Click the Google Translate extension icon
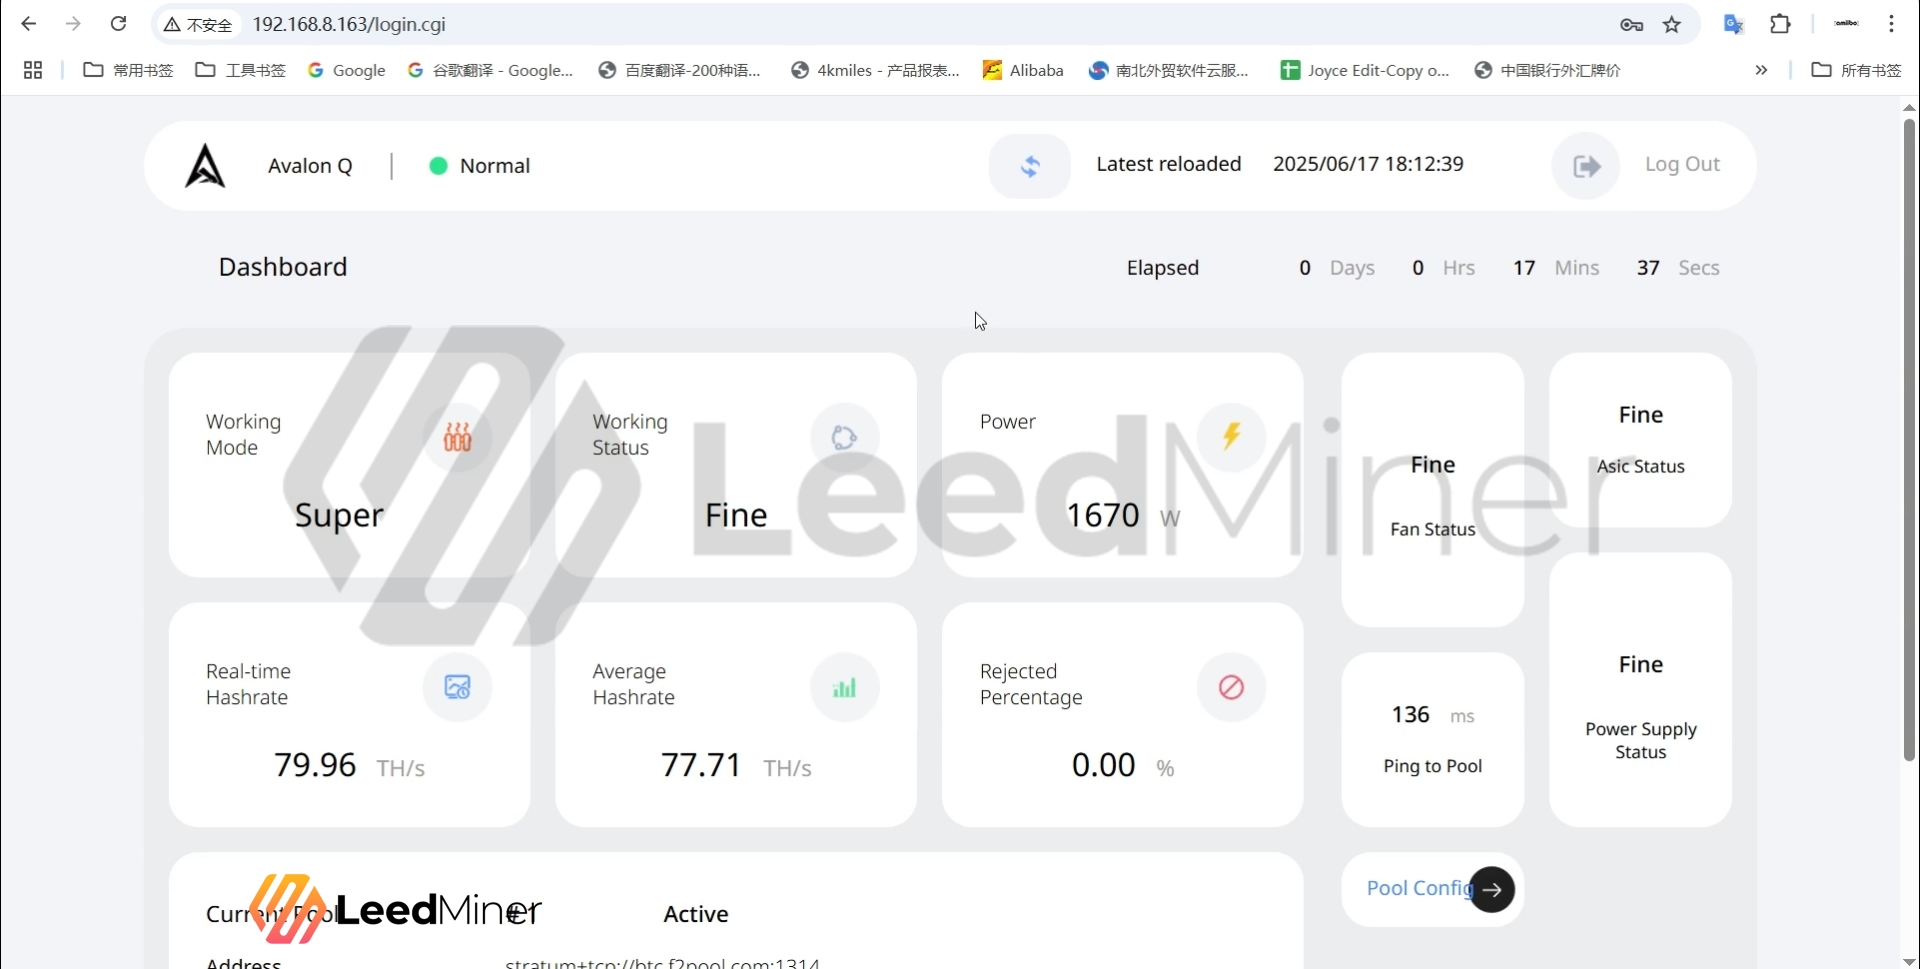Screen dimensions: 1920x969 (x=1734, y=24)
